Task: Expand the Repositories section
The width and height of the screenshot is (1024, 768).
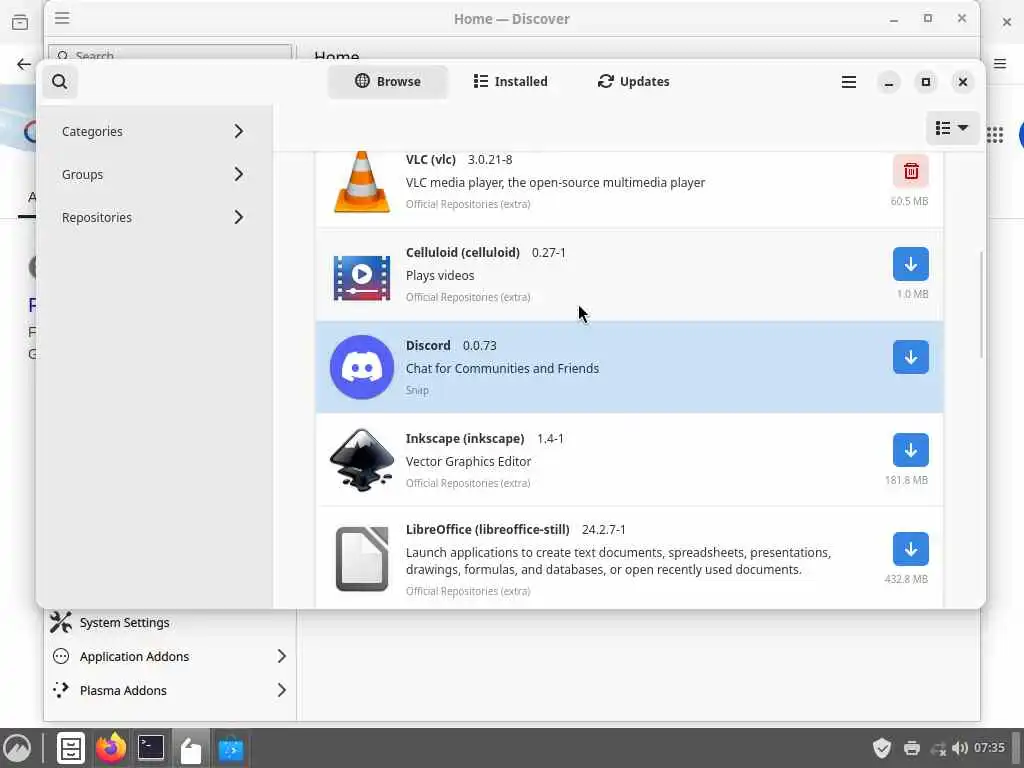Action: 153,217
